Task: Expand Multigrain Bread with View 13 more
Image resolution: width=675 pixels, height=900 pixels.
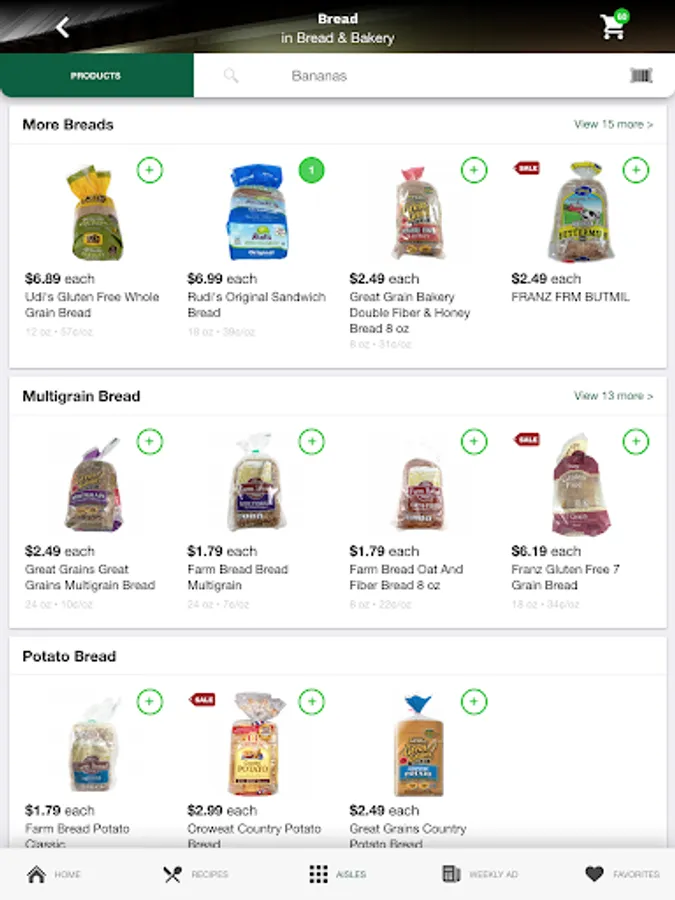Action: 613,395
